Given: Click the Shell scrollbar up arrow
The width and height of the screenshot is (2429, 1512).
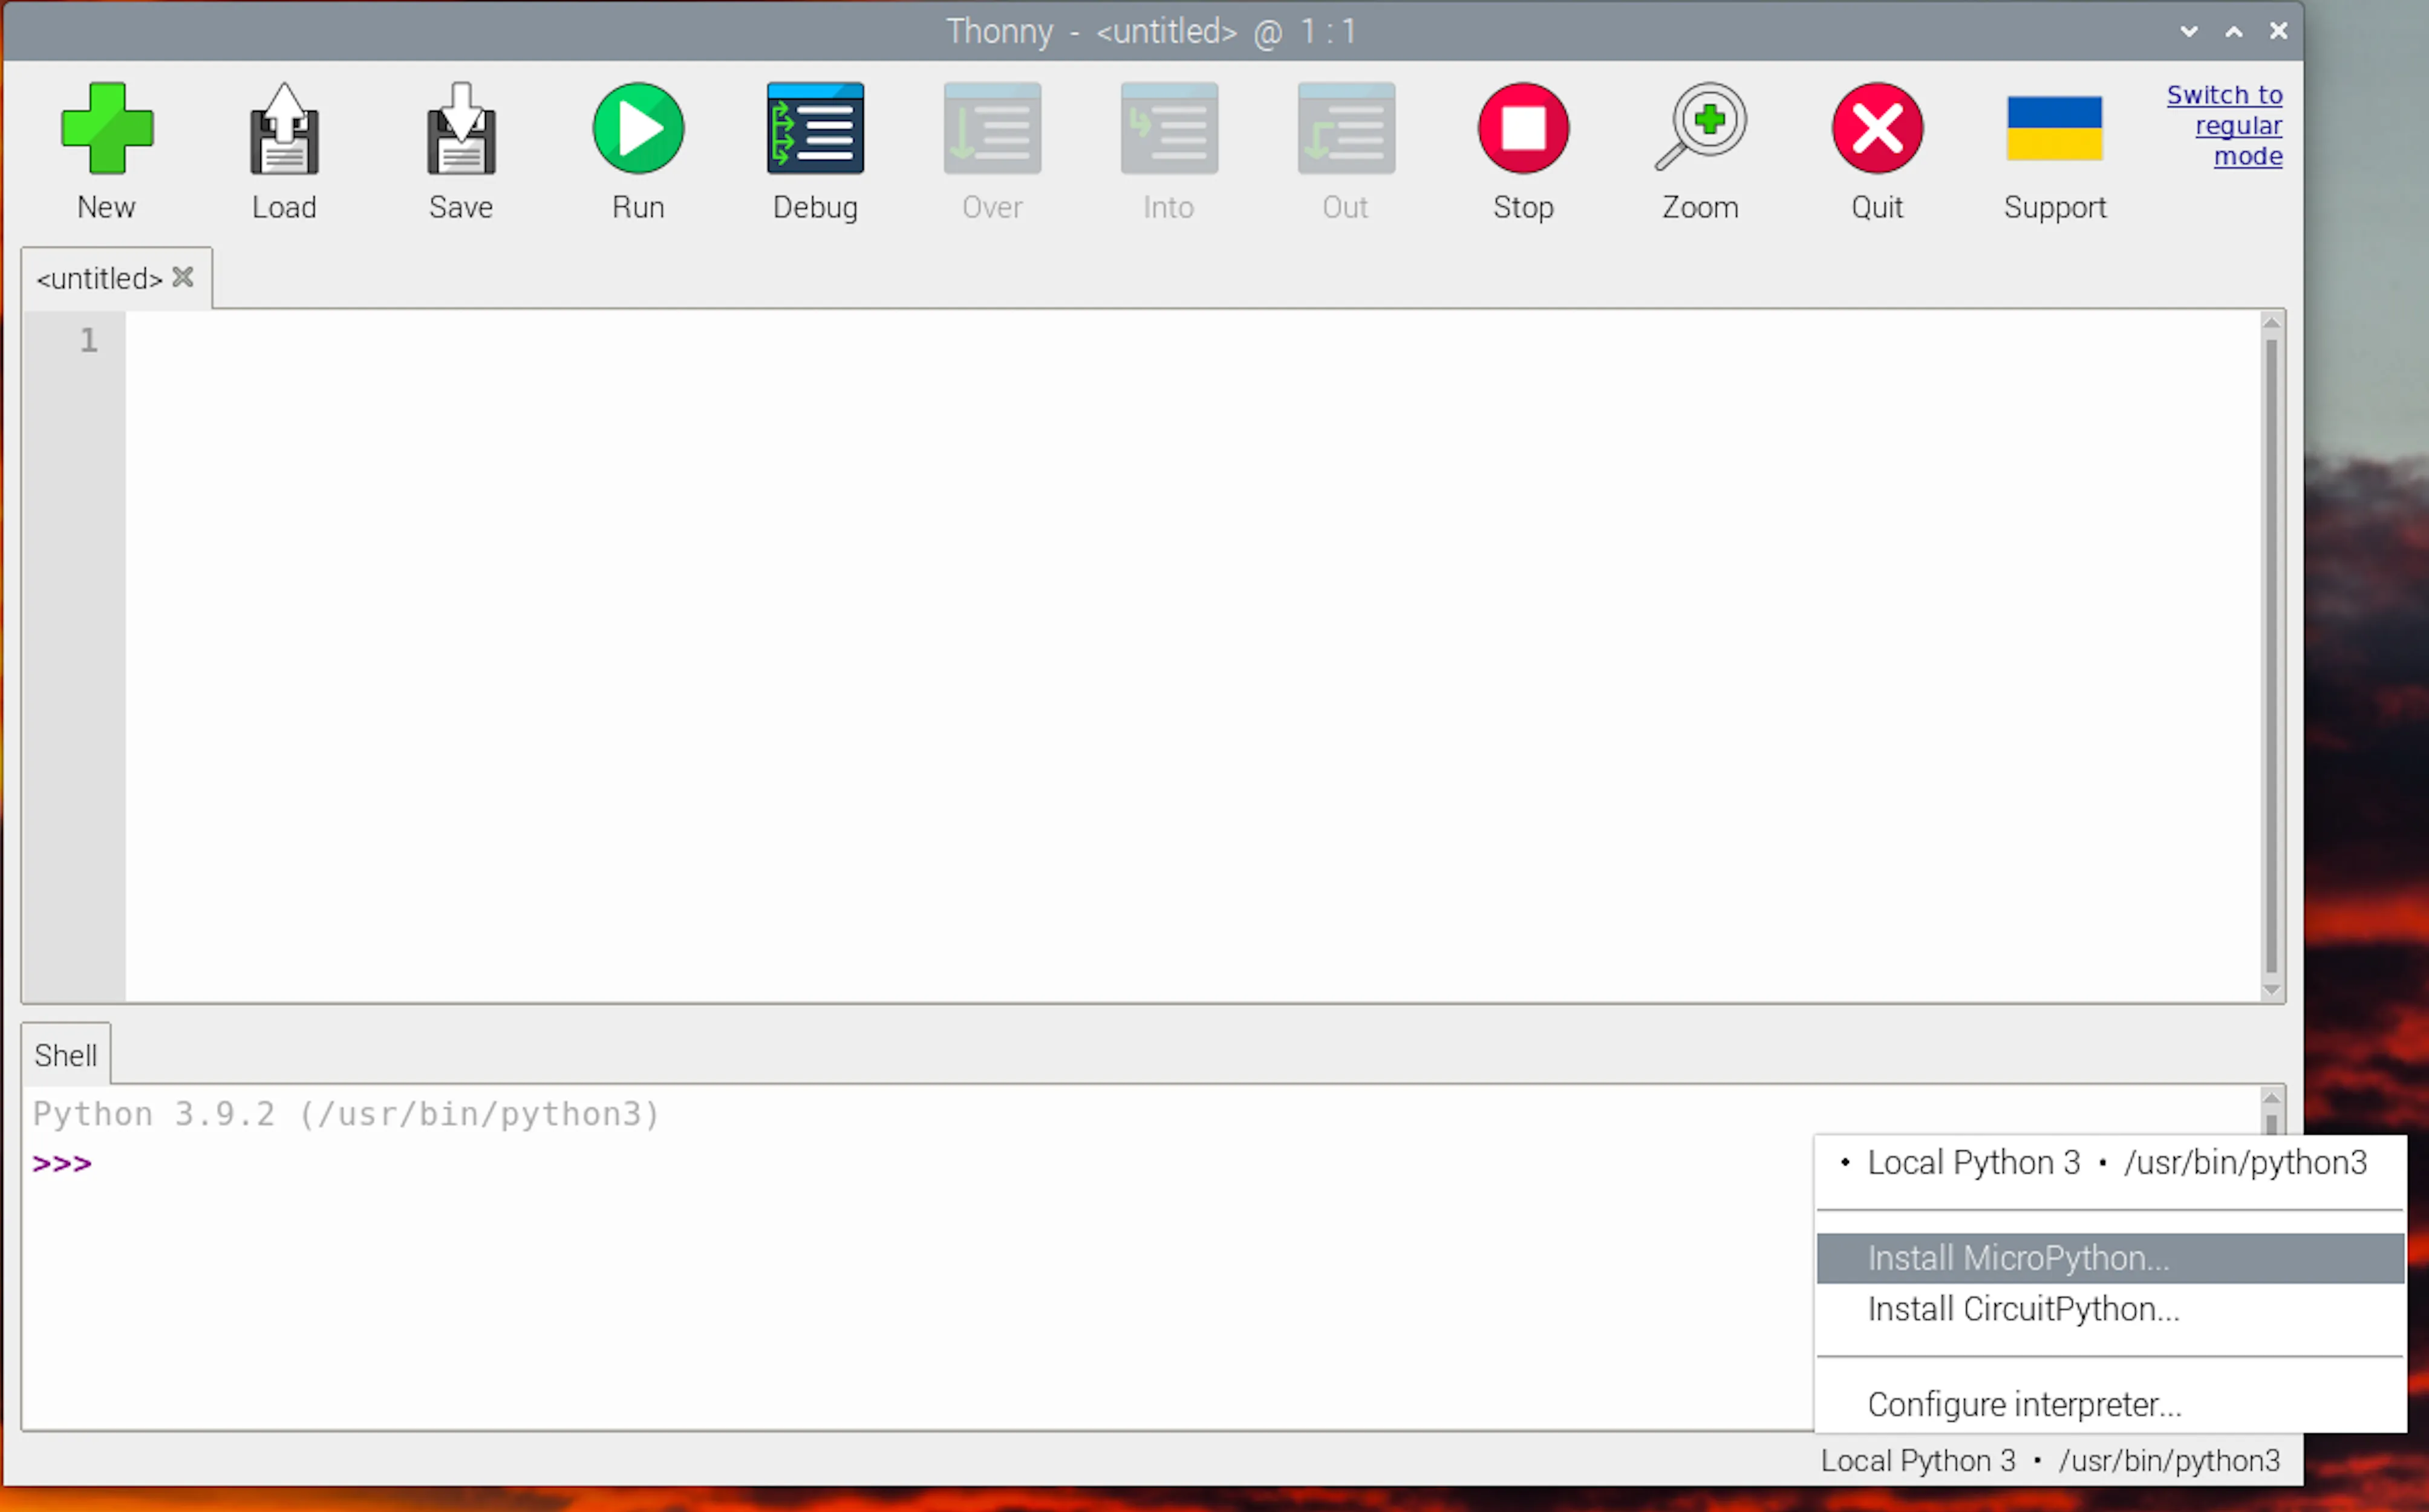Looking at the screenshot, I should 2271,1097.
